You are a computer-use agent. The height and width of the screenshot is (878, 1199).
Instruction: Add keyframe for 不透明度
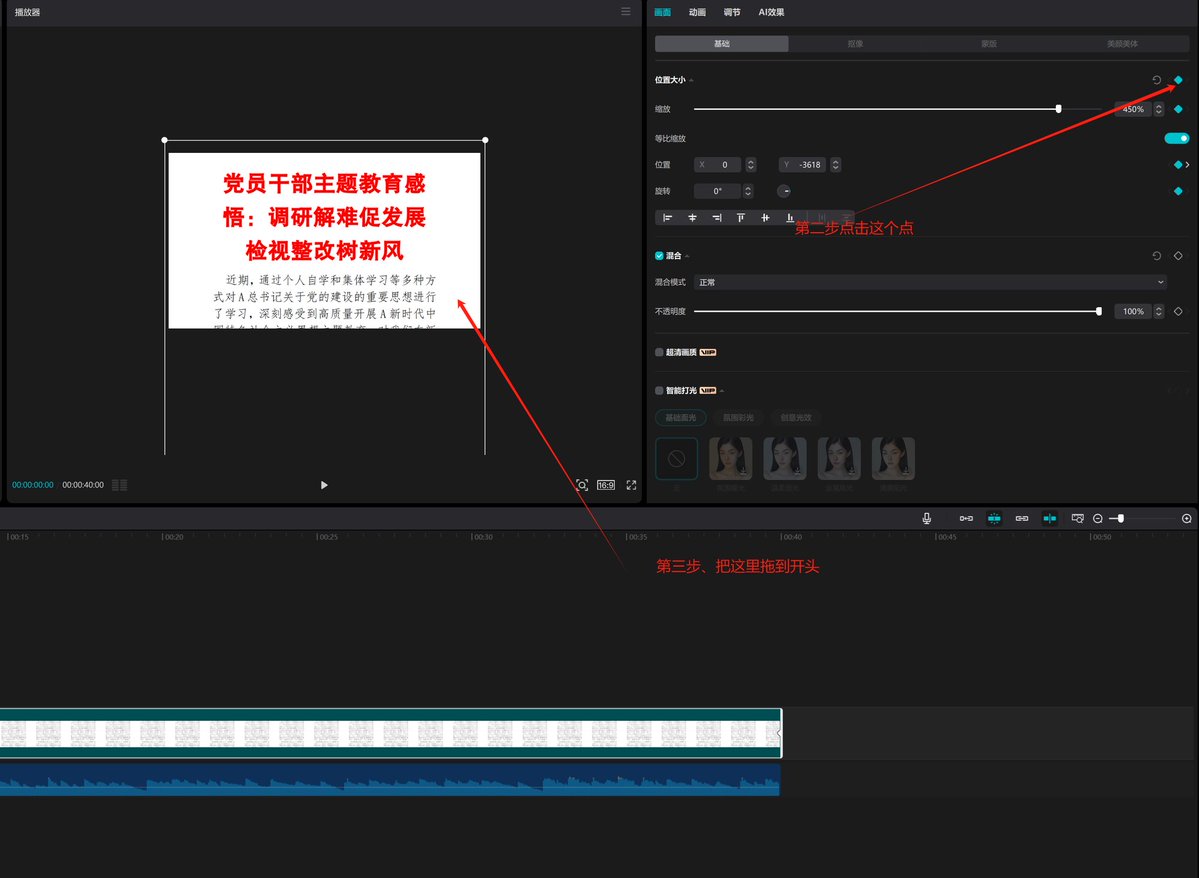pos(1178,311)
